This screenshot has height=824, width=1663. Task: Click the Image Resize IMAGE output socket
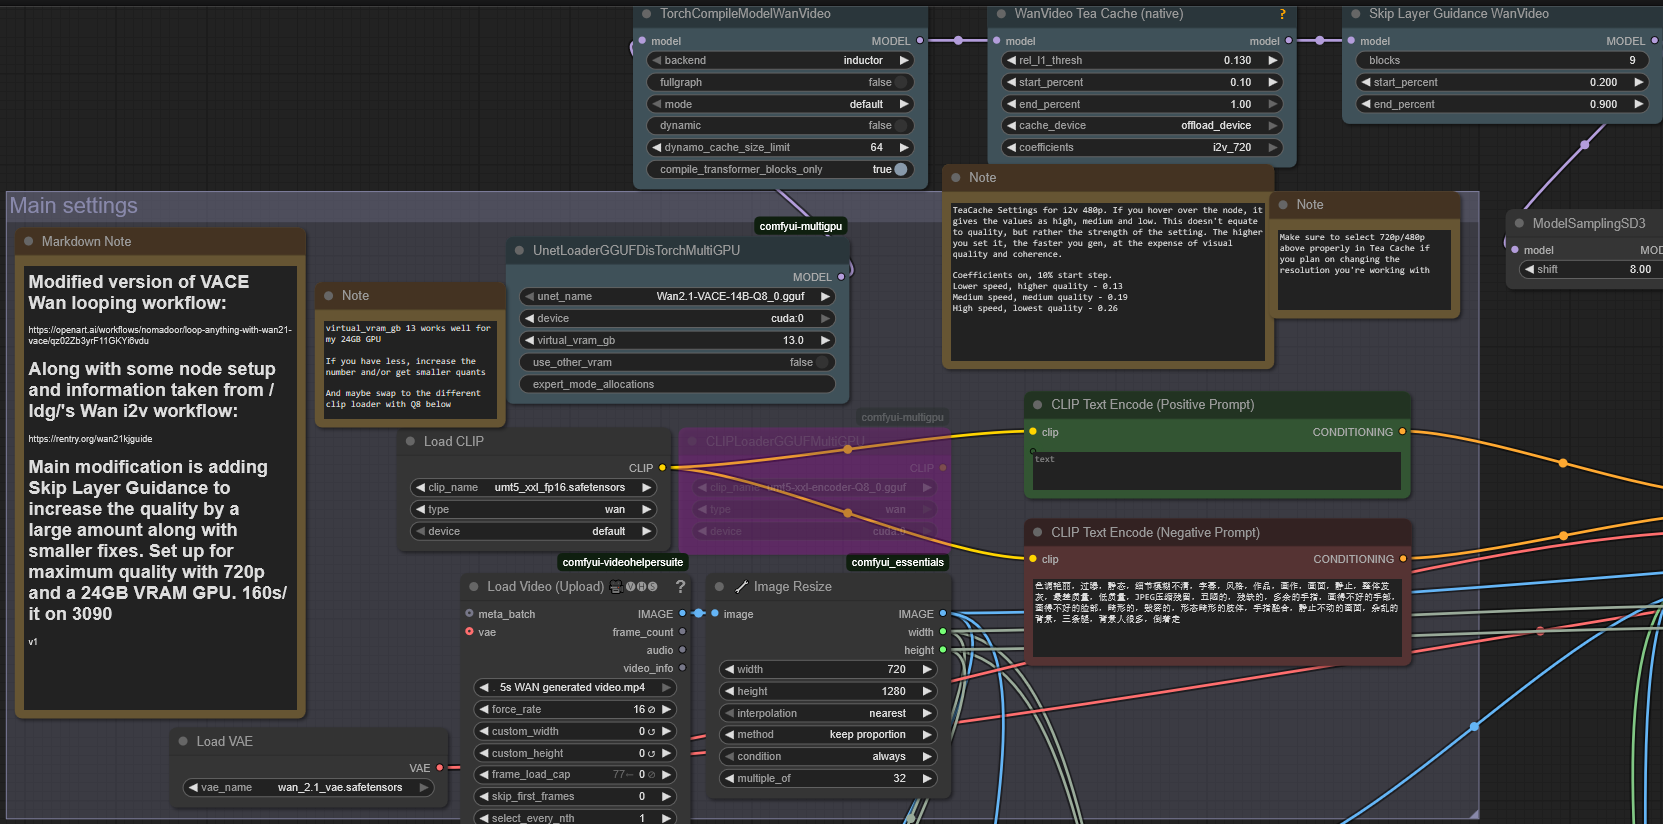coord(942,614)
